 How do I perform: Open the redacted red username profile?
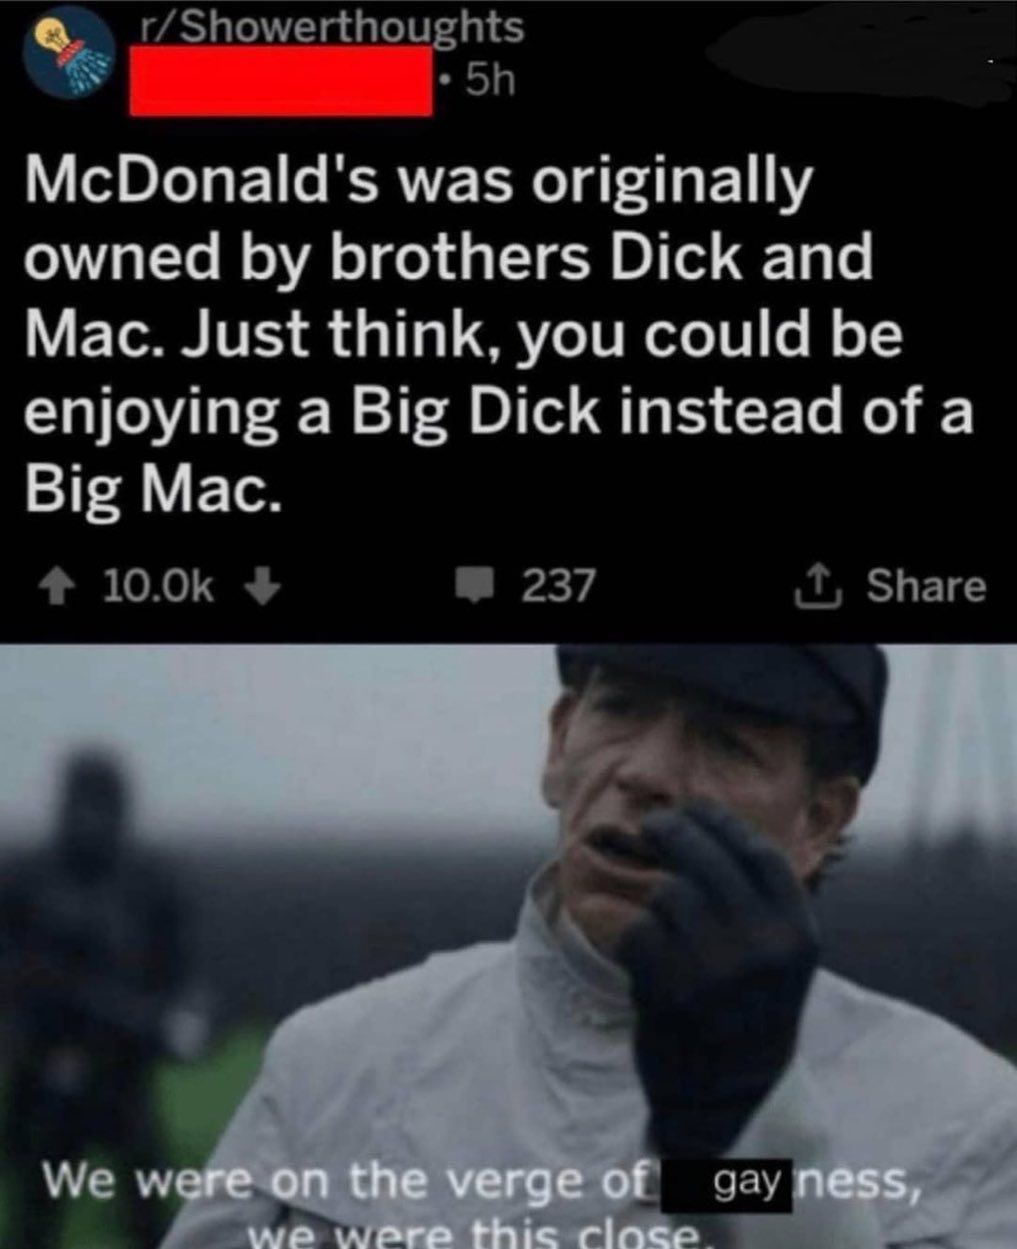click(x=281, y=80)
